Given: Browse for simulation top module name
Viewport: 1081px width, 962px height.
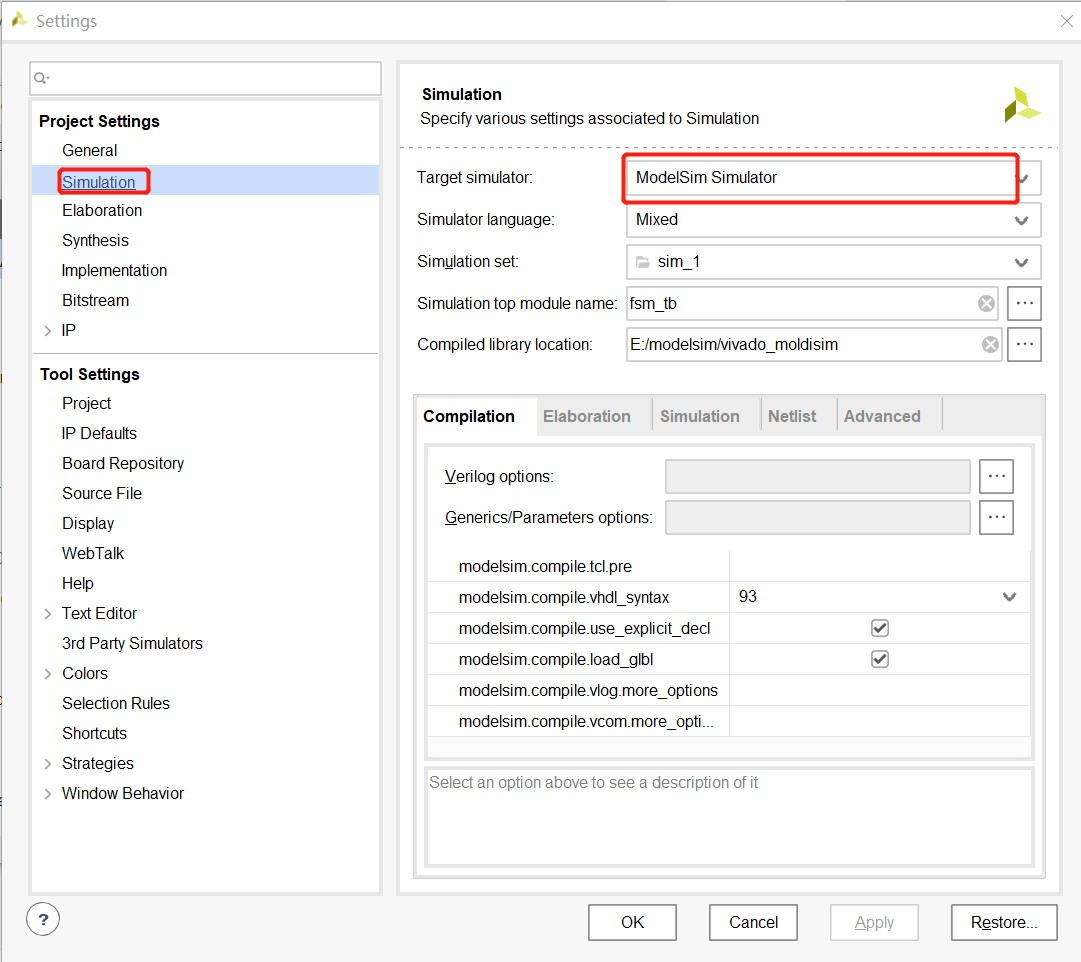Looking at the screenshot, I should (x=1024, y=303).
